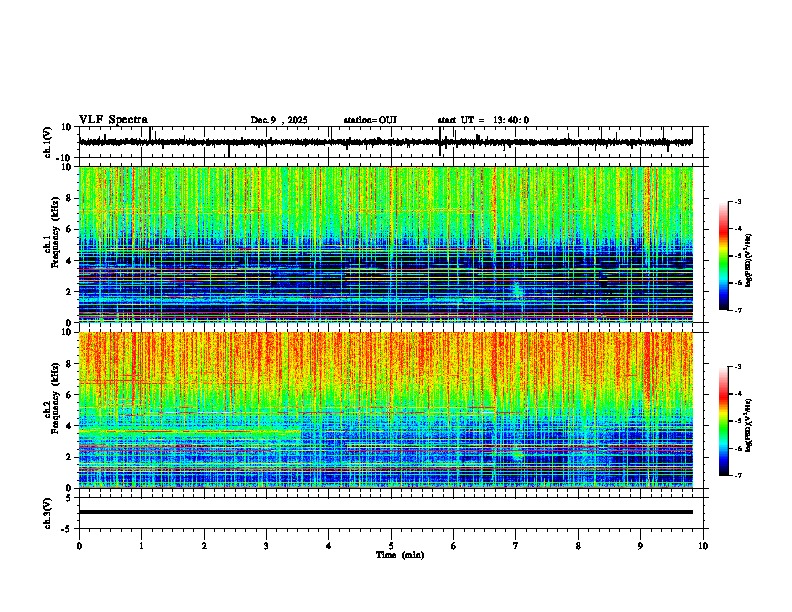792x612 pixels.
Task: Click inside the ch.1 spectrogram plot
Action: click(385, 244)
